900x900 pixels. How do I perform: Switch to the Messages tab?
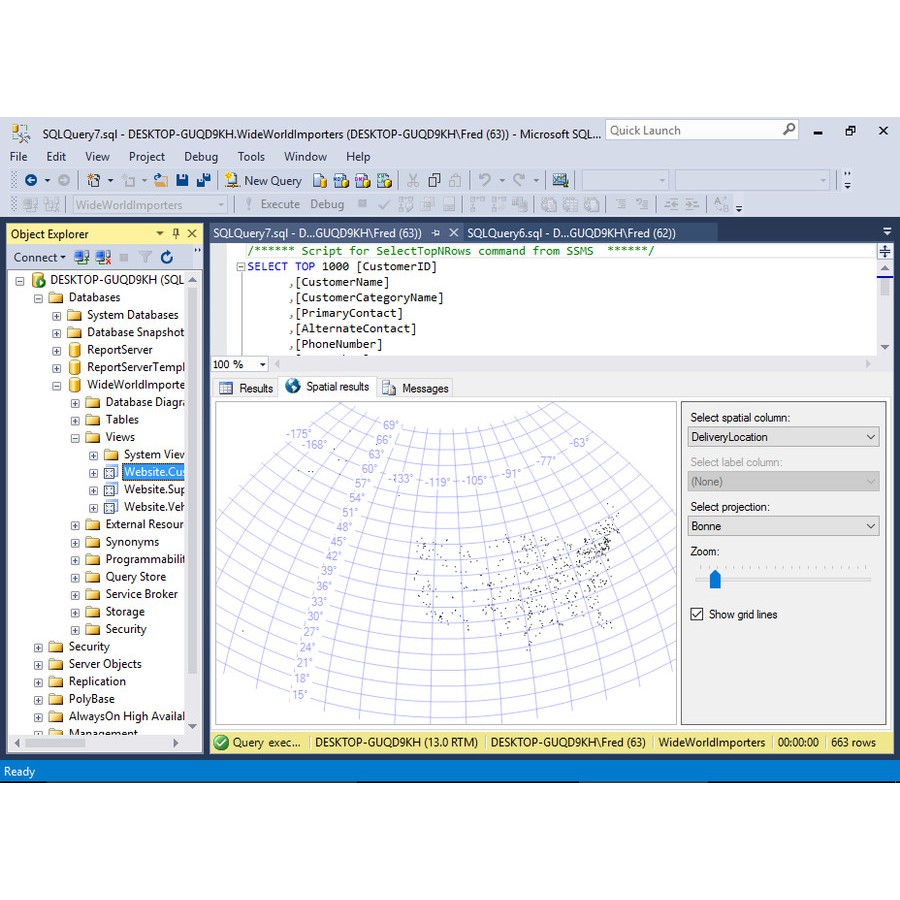pos(415,389)
